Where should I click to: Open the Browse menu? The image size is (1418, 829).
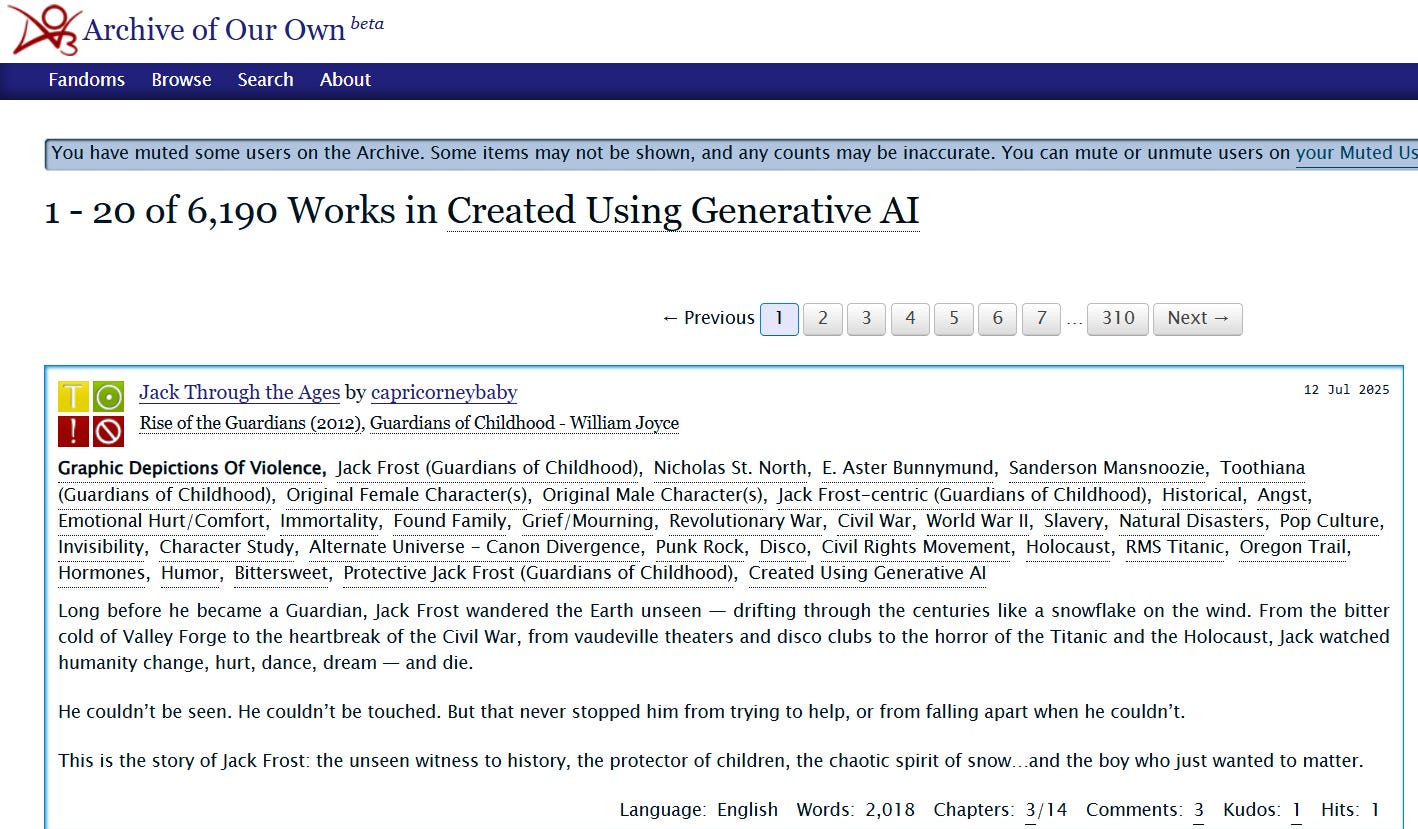coord(181,80)
